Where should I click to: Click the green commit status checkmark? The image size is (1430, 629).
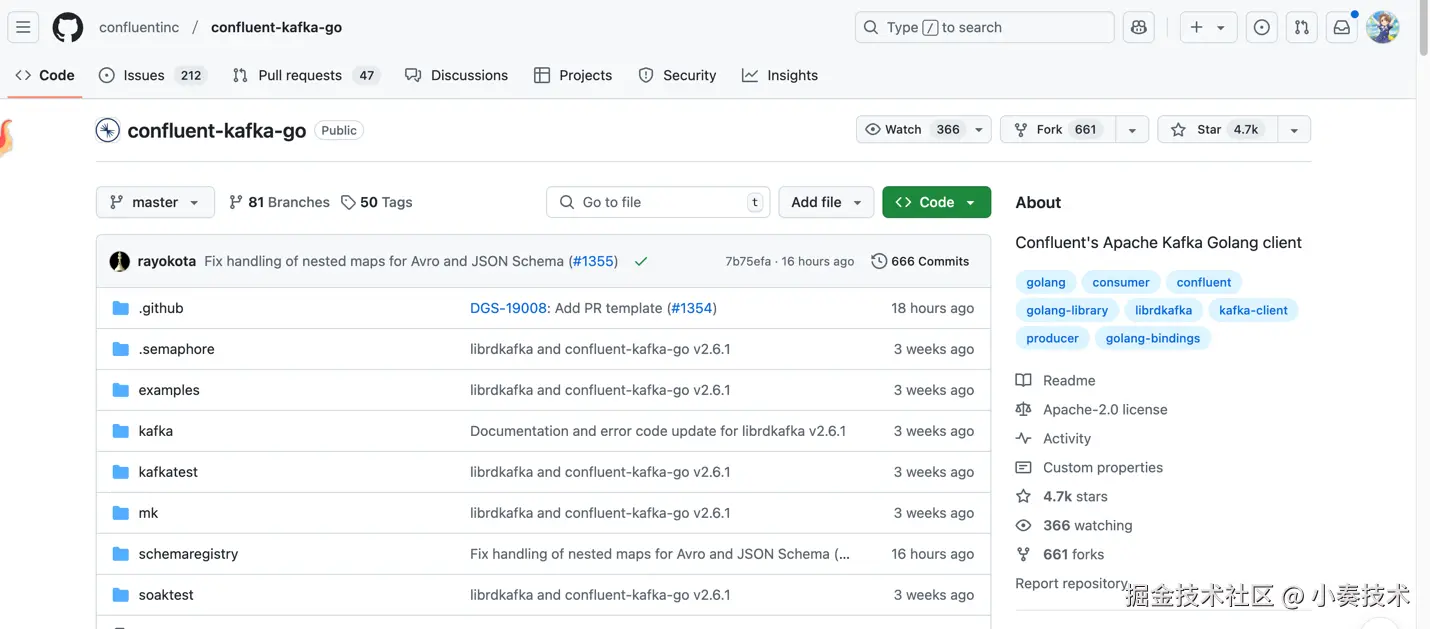click(641, 261)
